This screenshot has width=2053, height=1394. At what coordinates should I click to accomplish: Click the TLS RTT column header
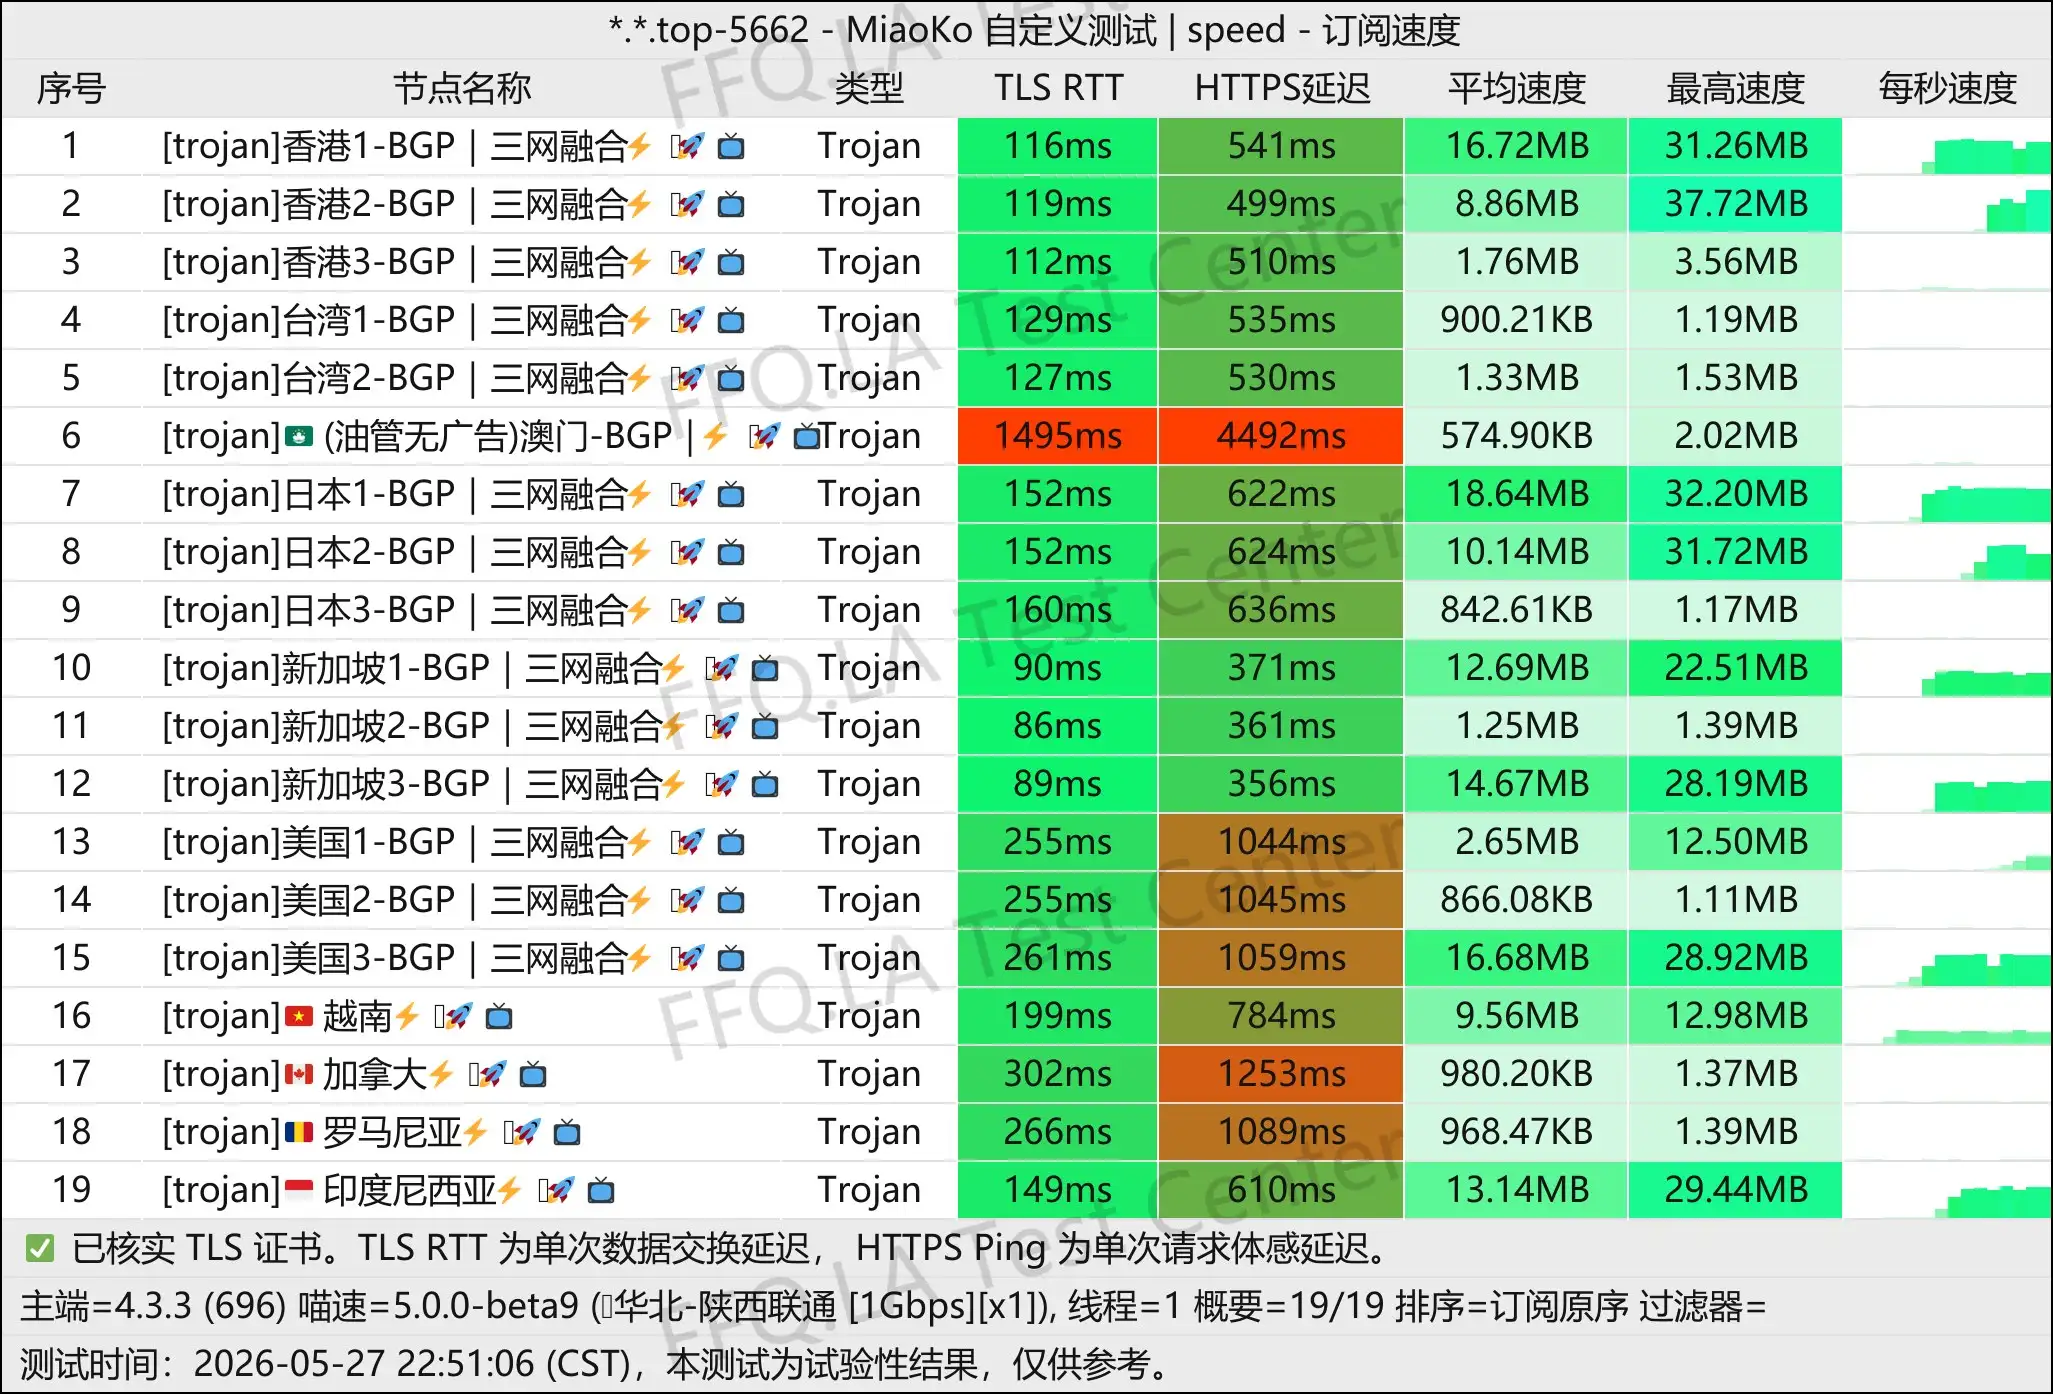[x=1058, y=89]
